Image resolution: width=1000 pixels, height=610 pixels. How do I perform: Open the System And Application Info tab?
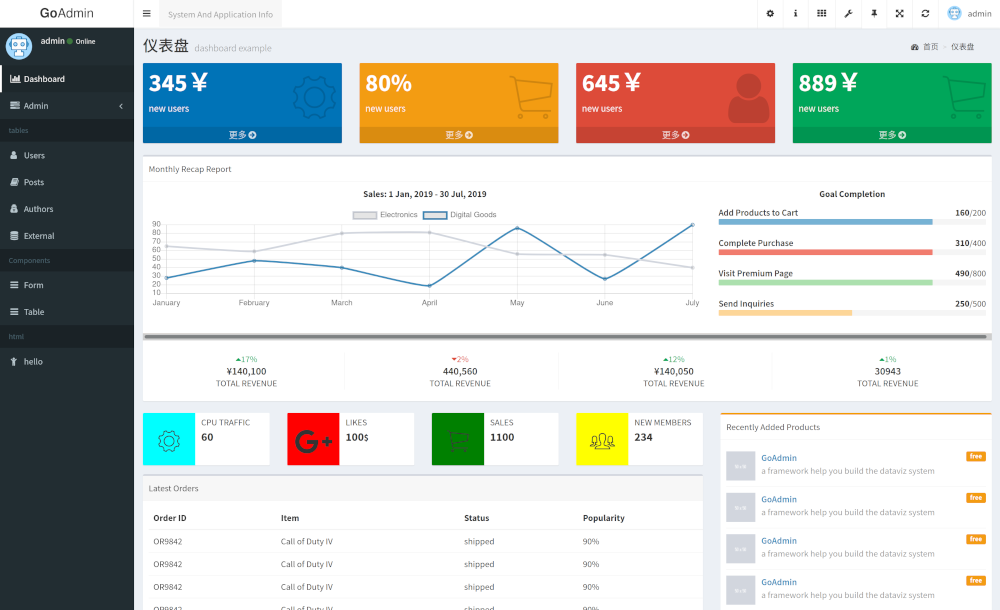point(220,15)
